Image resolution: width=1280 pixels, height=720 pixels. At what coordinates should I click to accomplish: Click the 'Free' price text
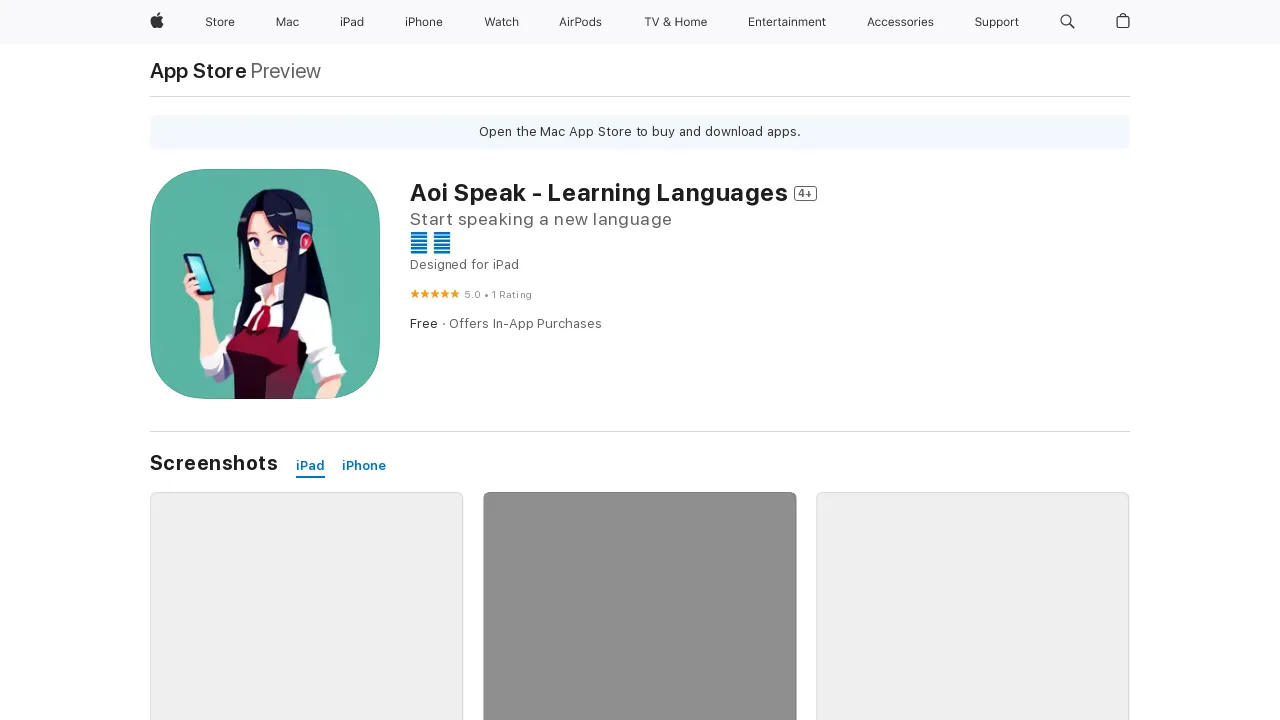click(x=424, y=324)
